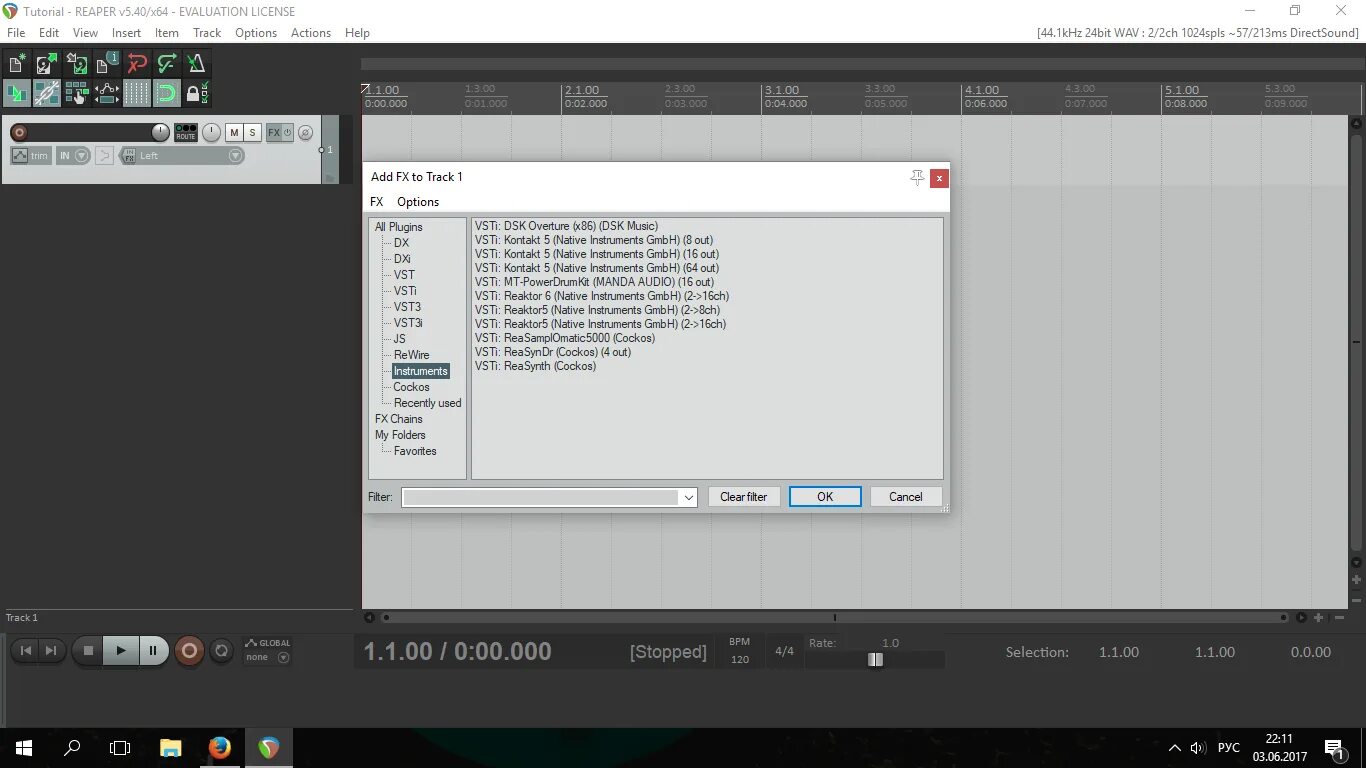This screenshot has width=1366, height=768.
Task: Click the New Project toolbar icon
Action: pos(17,64)
